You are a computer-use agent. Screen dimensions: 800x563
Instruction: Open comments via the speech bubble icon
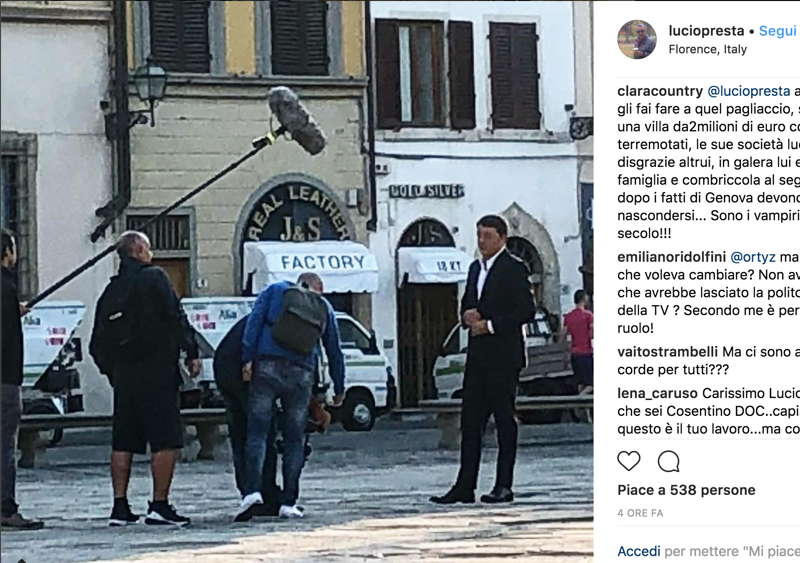pyautogui.click(x=668, y=461)
